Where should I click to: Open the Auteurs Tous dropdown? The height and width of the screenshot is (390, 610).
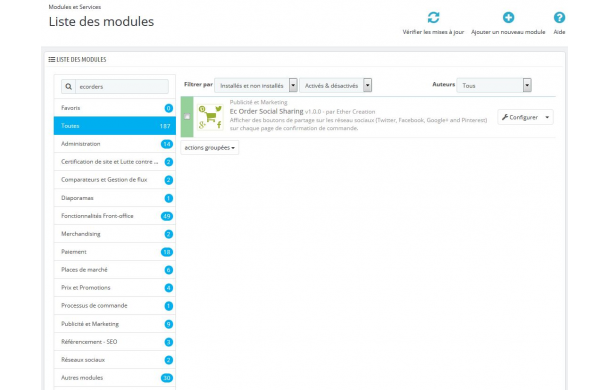point(494,85)
